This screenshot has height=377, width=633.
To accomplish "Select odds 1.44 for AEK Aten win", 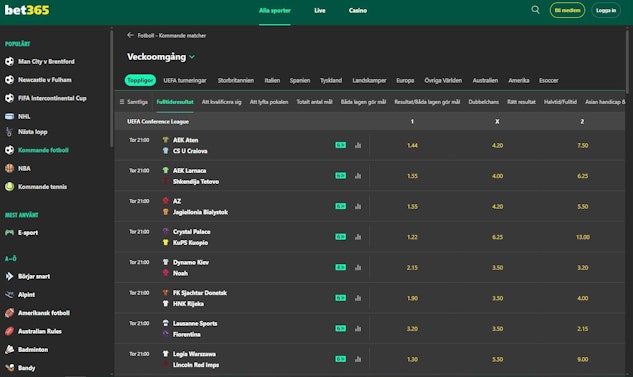I will click(412, 145).
